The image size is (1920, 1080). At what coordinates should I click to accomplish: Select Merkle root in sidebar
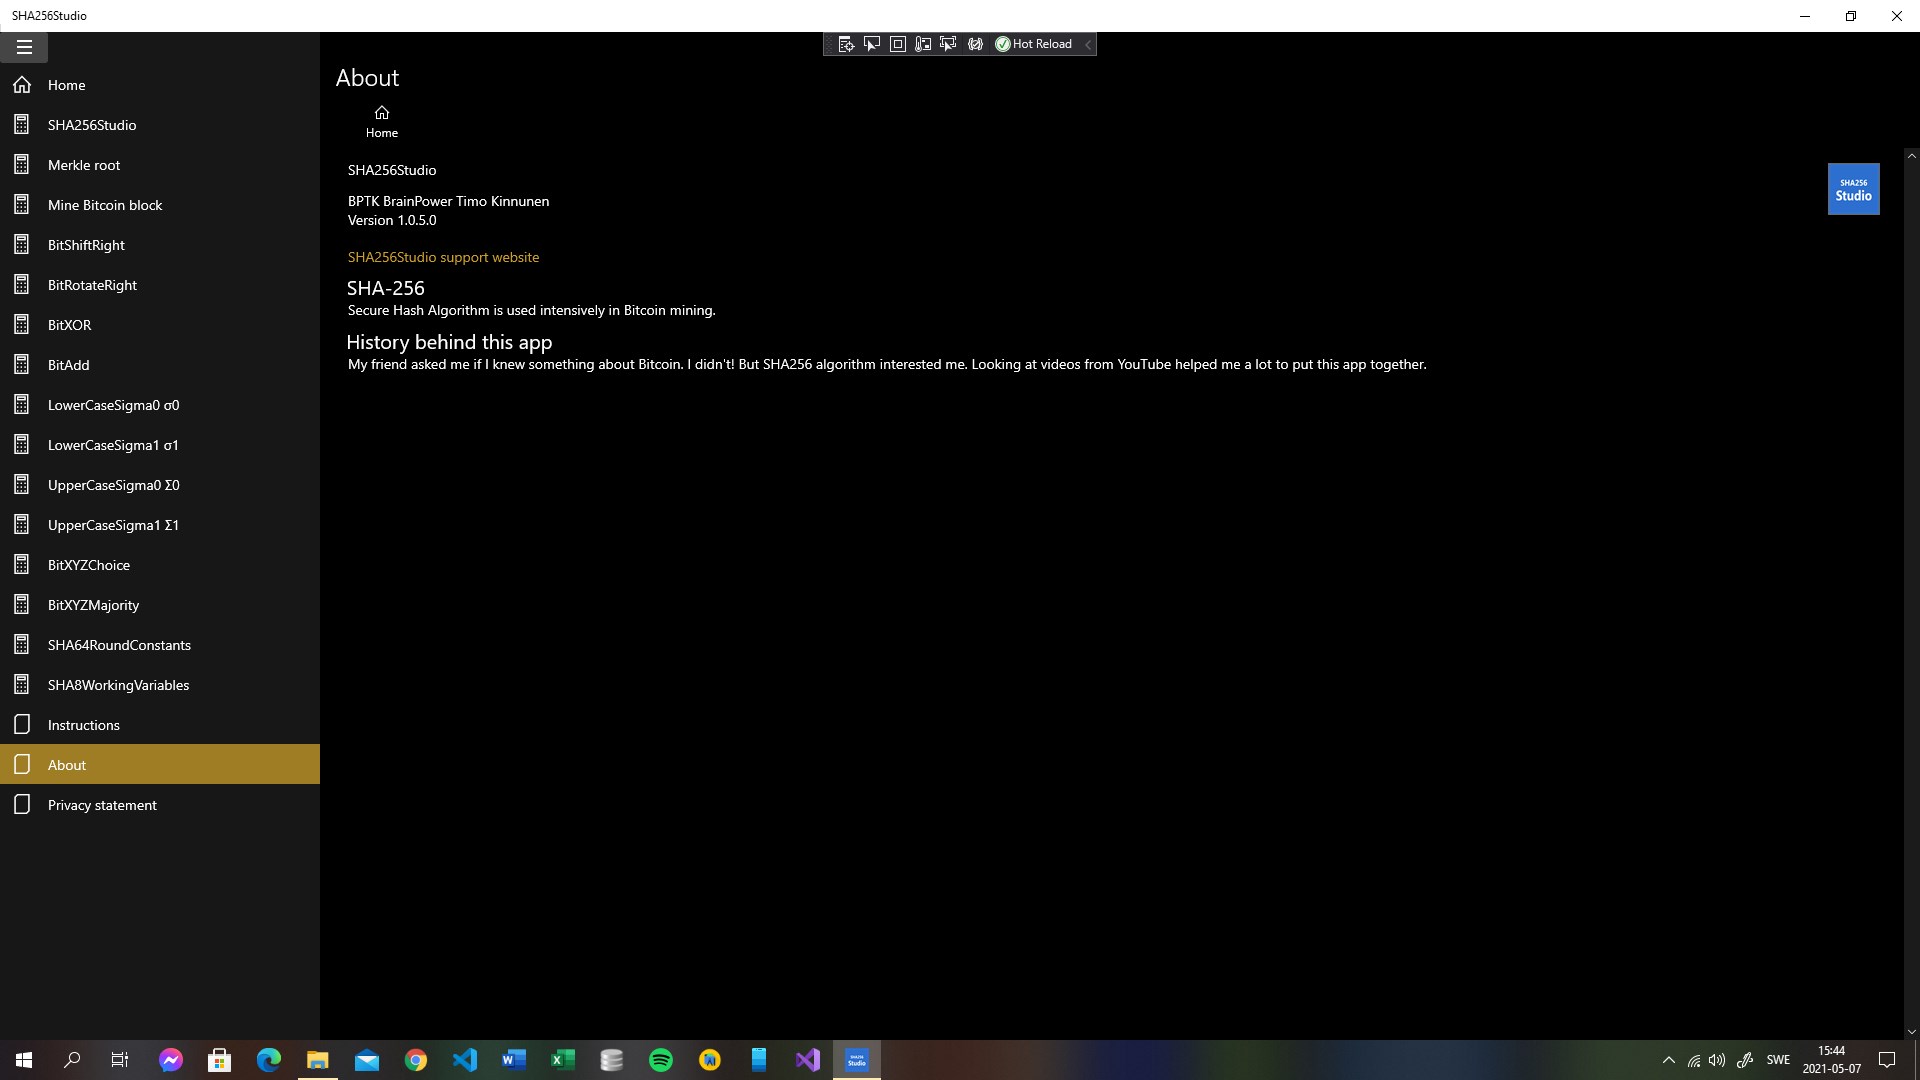pyautogui.click(x=84, y=165)
